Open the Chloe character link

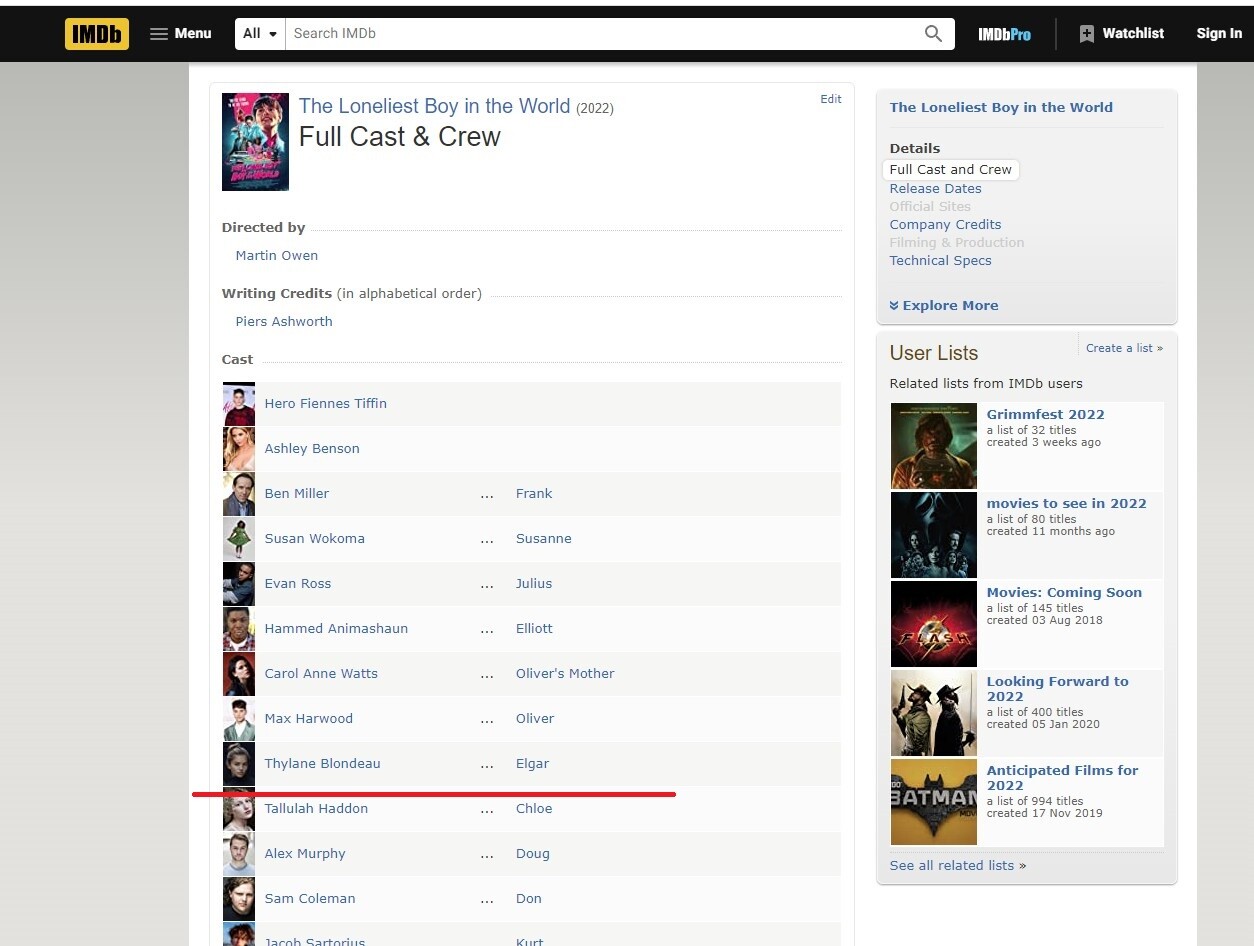point(534,808)
